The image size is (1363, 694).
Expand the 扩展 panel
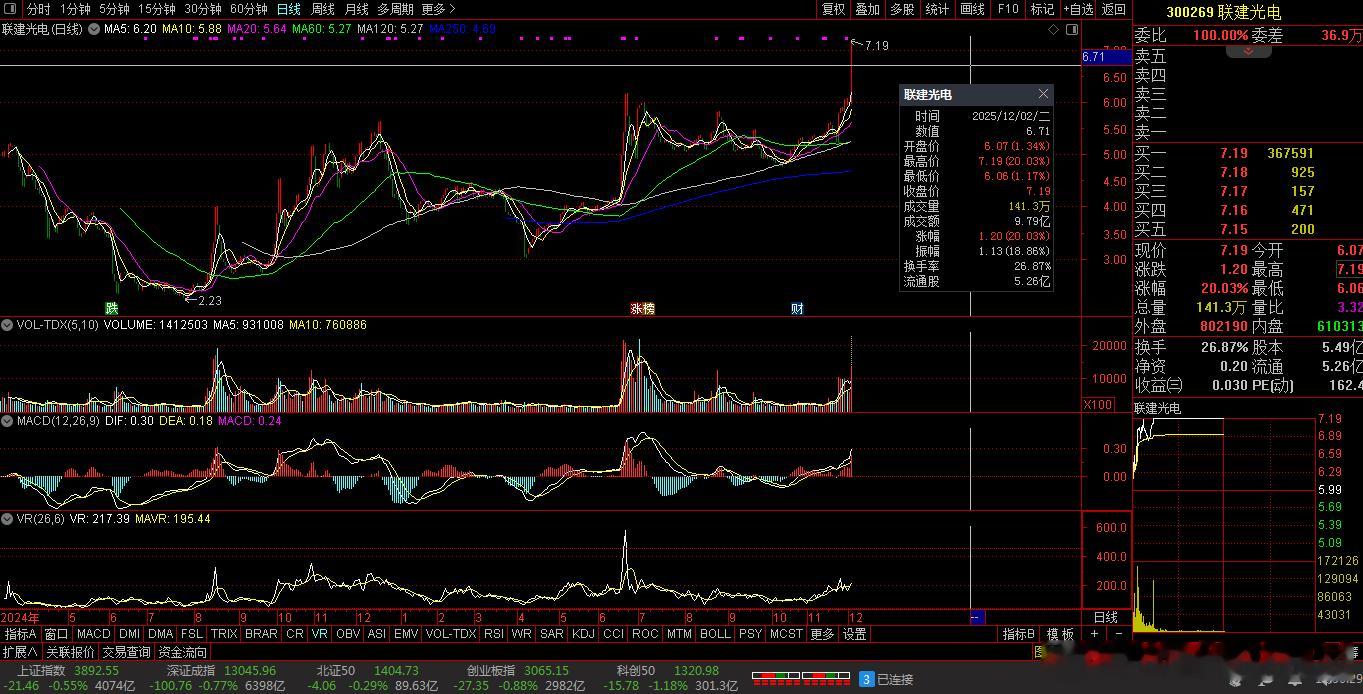click(x=20, y=652)
